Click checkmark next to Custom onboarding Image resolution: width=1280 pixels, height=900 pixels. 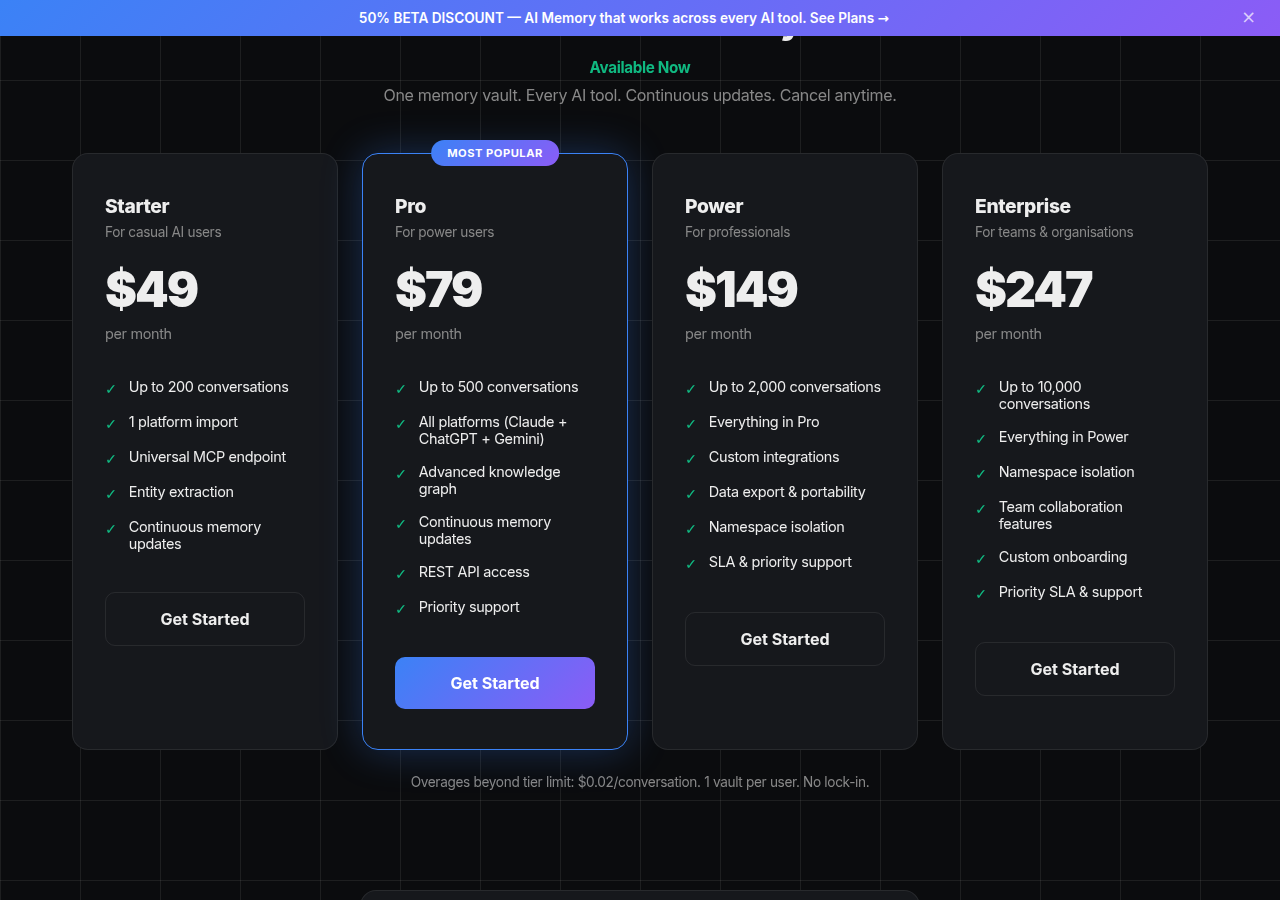pyautogui.click(x=981, y=558)
